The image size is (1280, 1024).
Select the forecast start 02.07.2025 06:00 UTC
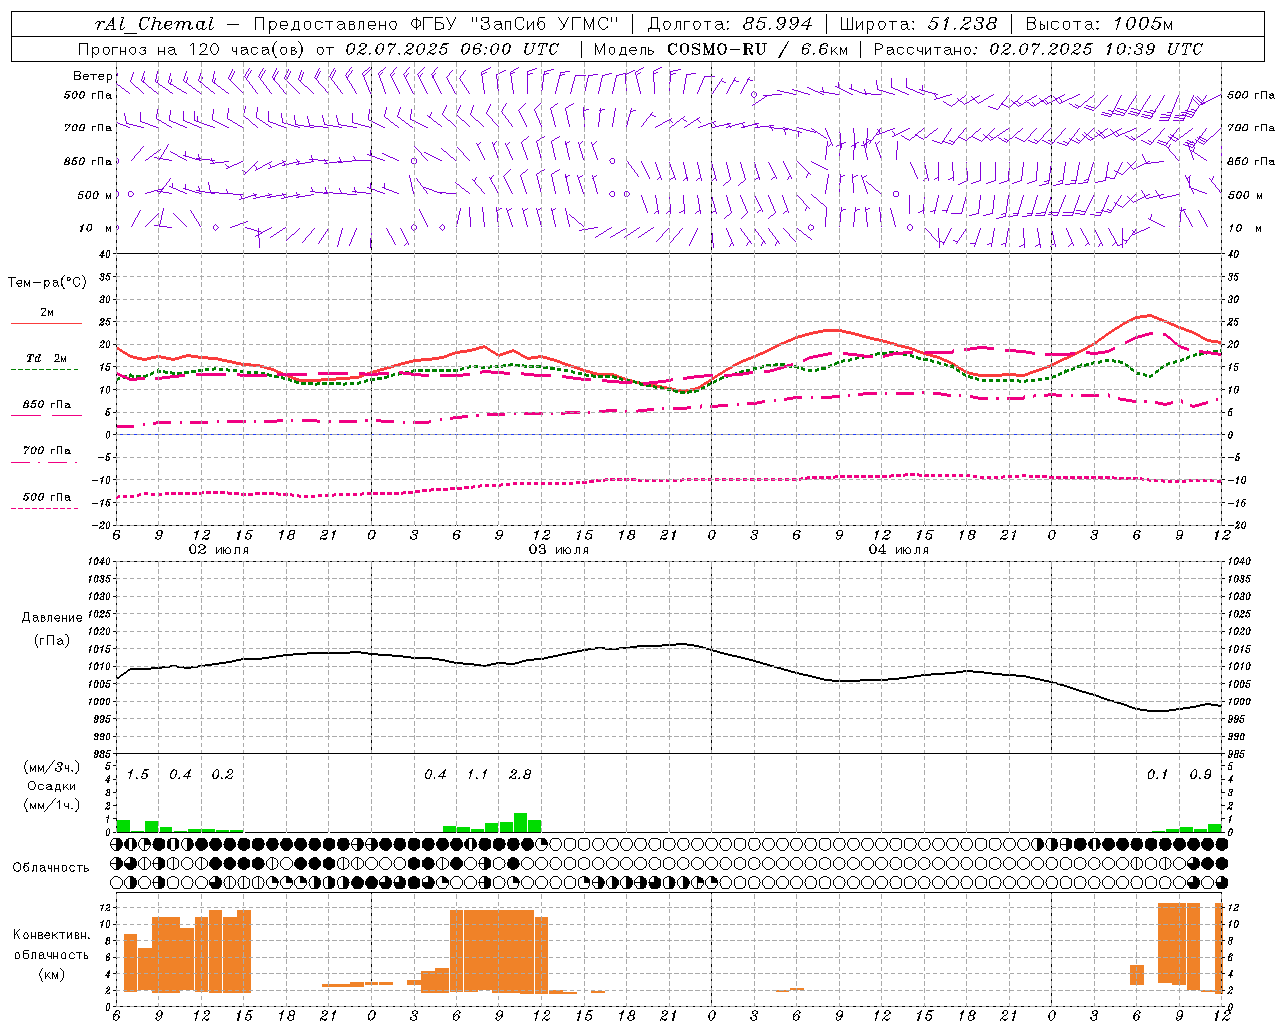(452, 49)
